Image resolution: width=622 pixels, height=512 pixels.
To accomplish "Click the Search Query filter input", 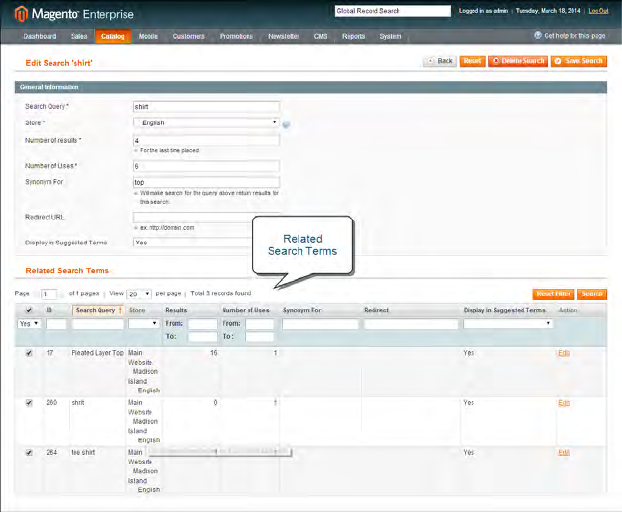I will click(x=98, y=324).
